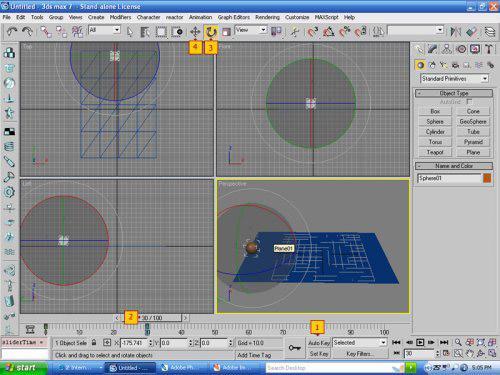Click the Mirror tool icon
Viewport: 500px width, 375px height.
click(x=455, y=32)
